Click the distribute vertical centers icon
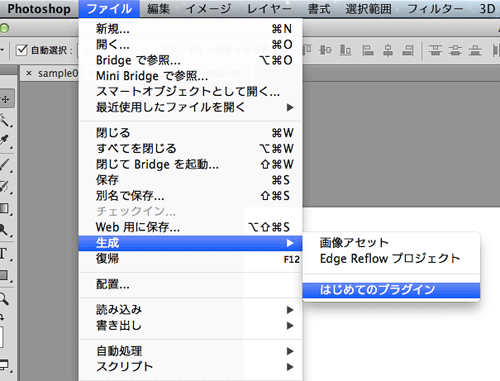 click(x=455, y=50)
